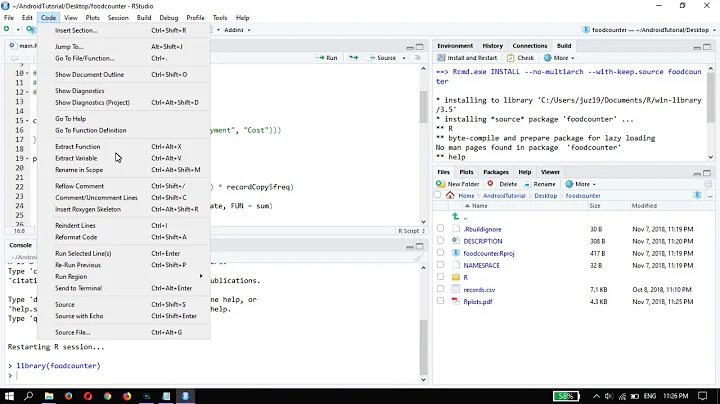Open the Source button dropdown arrow
The height and width of the screenshot is (404, 720).
404,58
